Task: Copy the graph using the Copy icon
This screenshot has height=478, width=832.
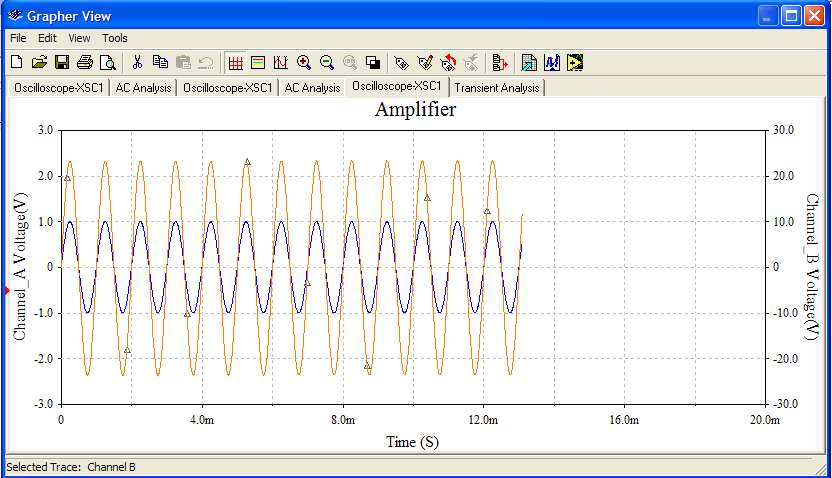Action: click(x=160, y=63)
